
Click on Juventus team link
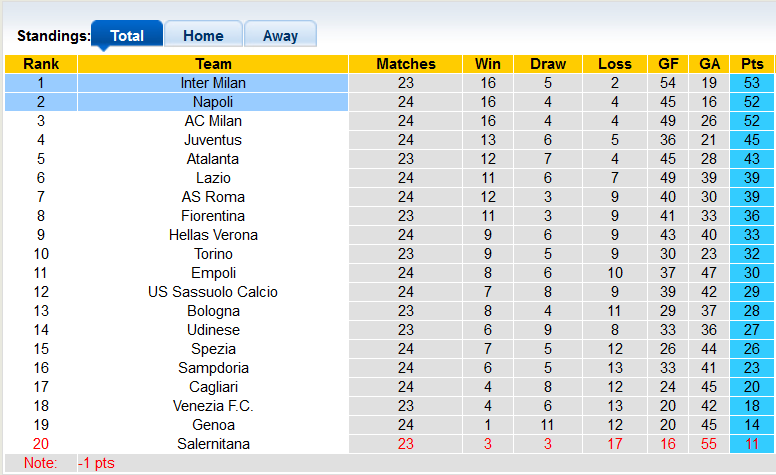pyautogui.click(x=213, y=140)
